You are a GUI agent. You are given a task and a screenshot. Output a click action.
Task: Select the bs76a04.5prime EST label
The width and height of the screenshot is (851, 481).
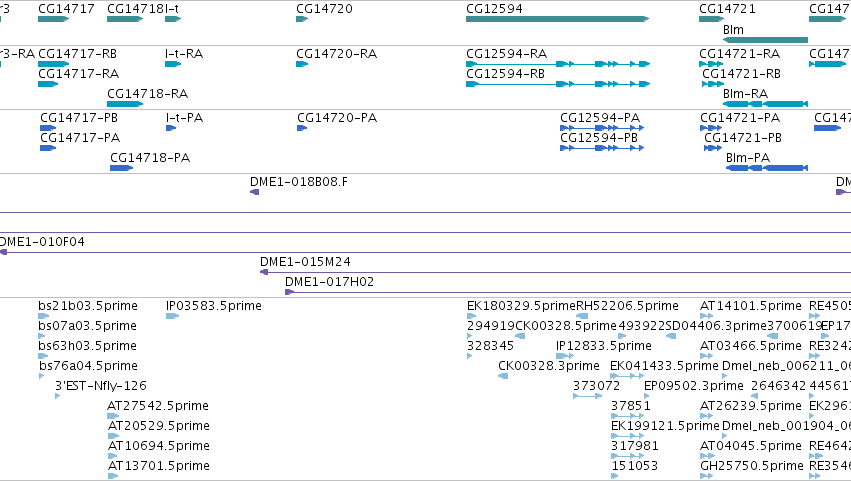[x=88, y=366]
